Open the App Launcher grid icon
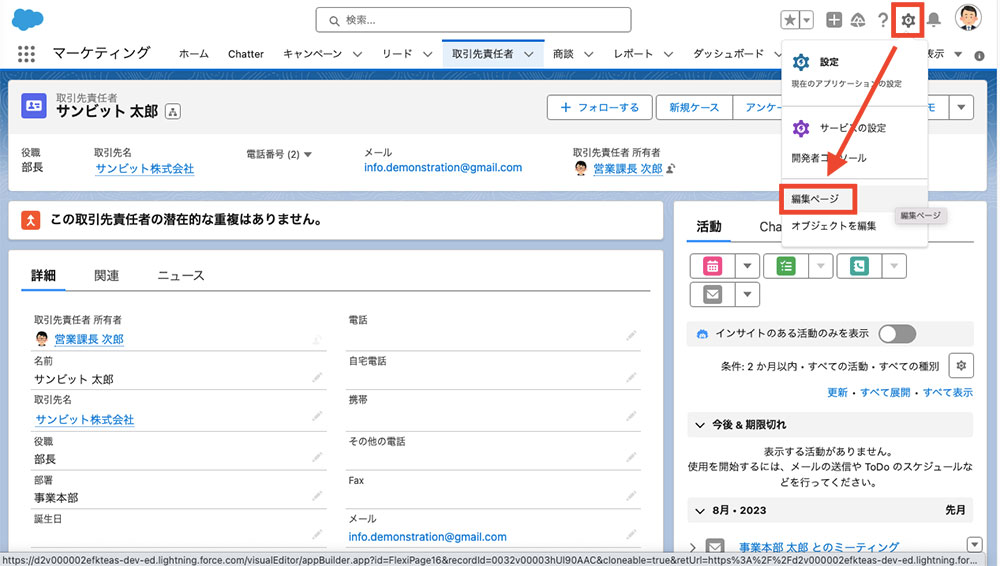 click(26, 54)
